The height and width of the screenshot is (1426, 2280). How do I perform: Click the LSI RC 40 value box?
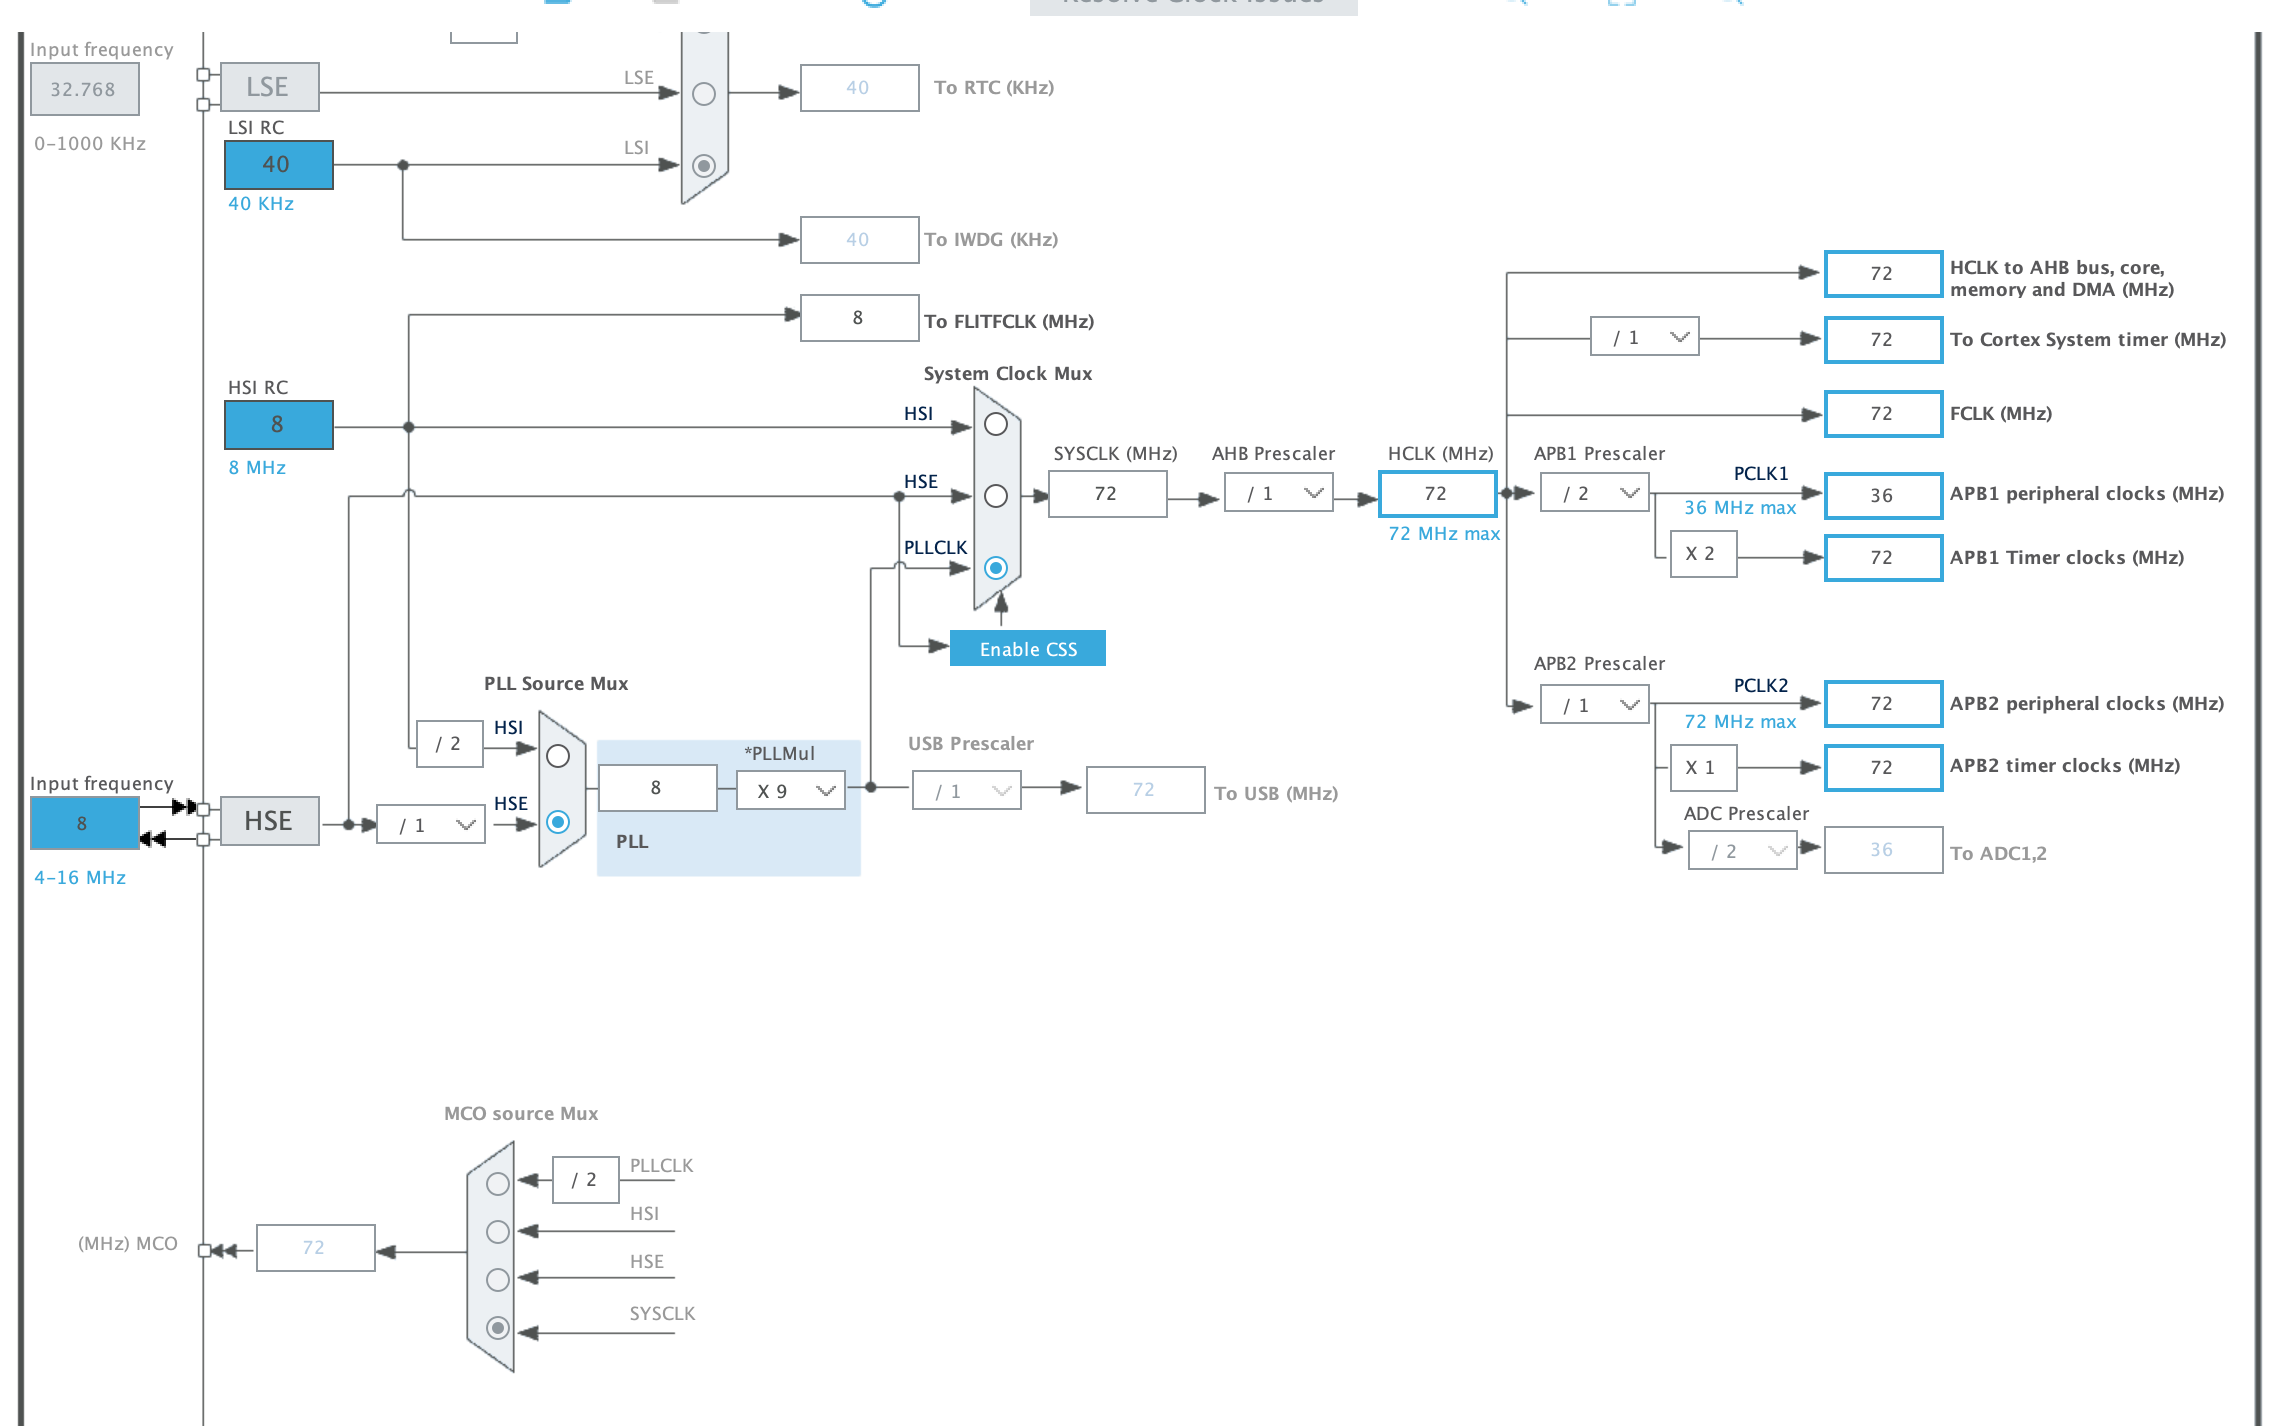[x=279, y=165]
